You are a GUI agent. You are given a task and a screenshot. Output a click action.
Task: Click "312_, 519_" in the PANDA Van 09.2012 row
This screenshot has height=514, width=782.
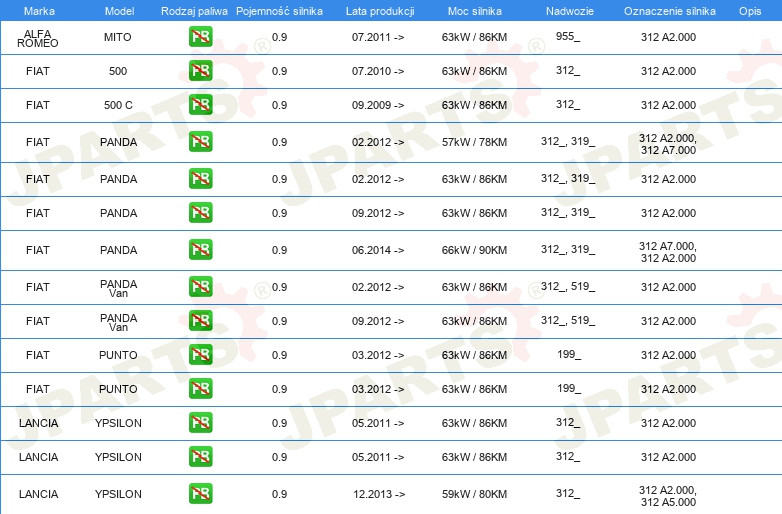(568, 320)
